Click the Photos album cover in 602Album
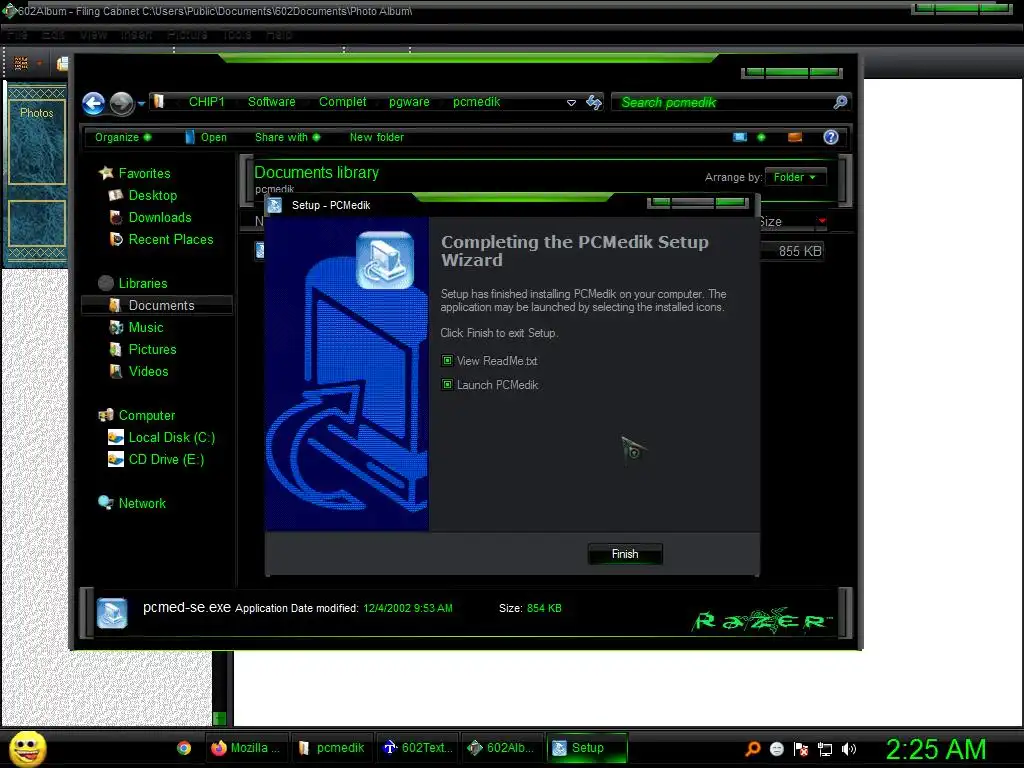Viewport: 1024px width, 768px height. pyautogui.click(x=37, y=141)
